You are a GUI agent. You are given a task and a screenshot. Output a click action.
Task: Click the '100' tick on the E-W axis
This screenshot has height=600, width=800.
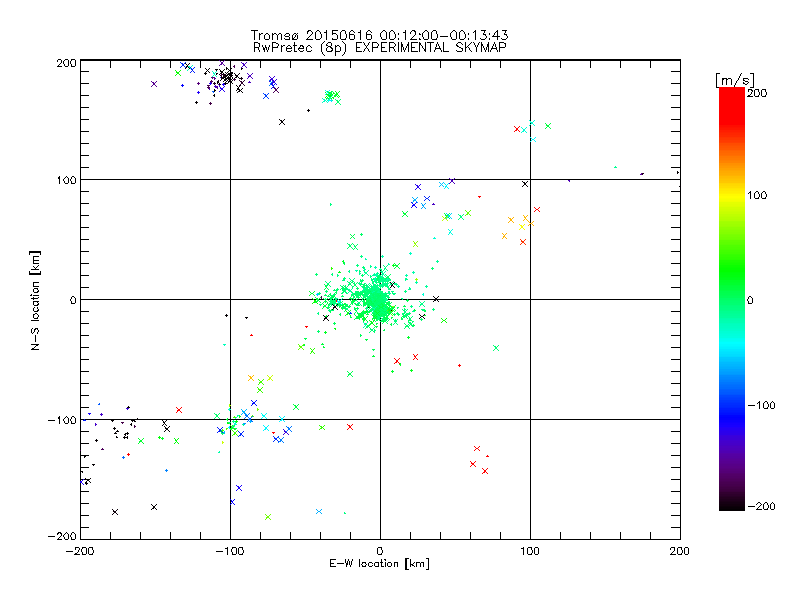coord(530,551)
